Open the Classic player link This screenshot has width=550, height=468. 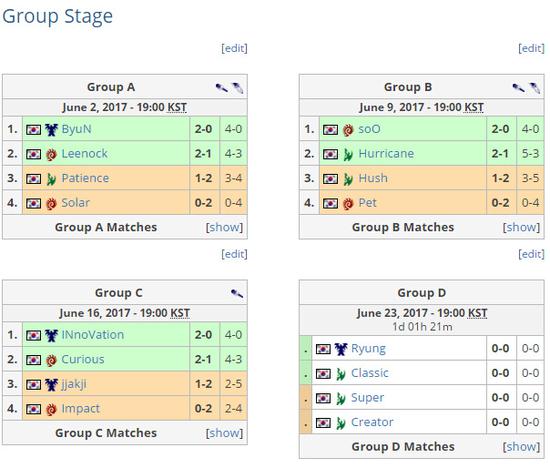point(370,373)
